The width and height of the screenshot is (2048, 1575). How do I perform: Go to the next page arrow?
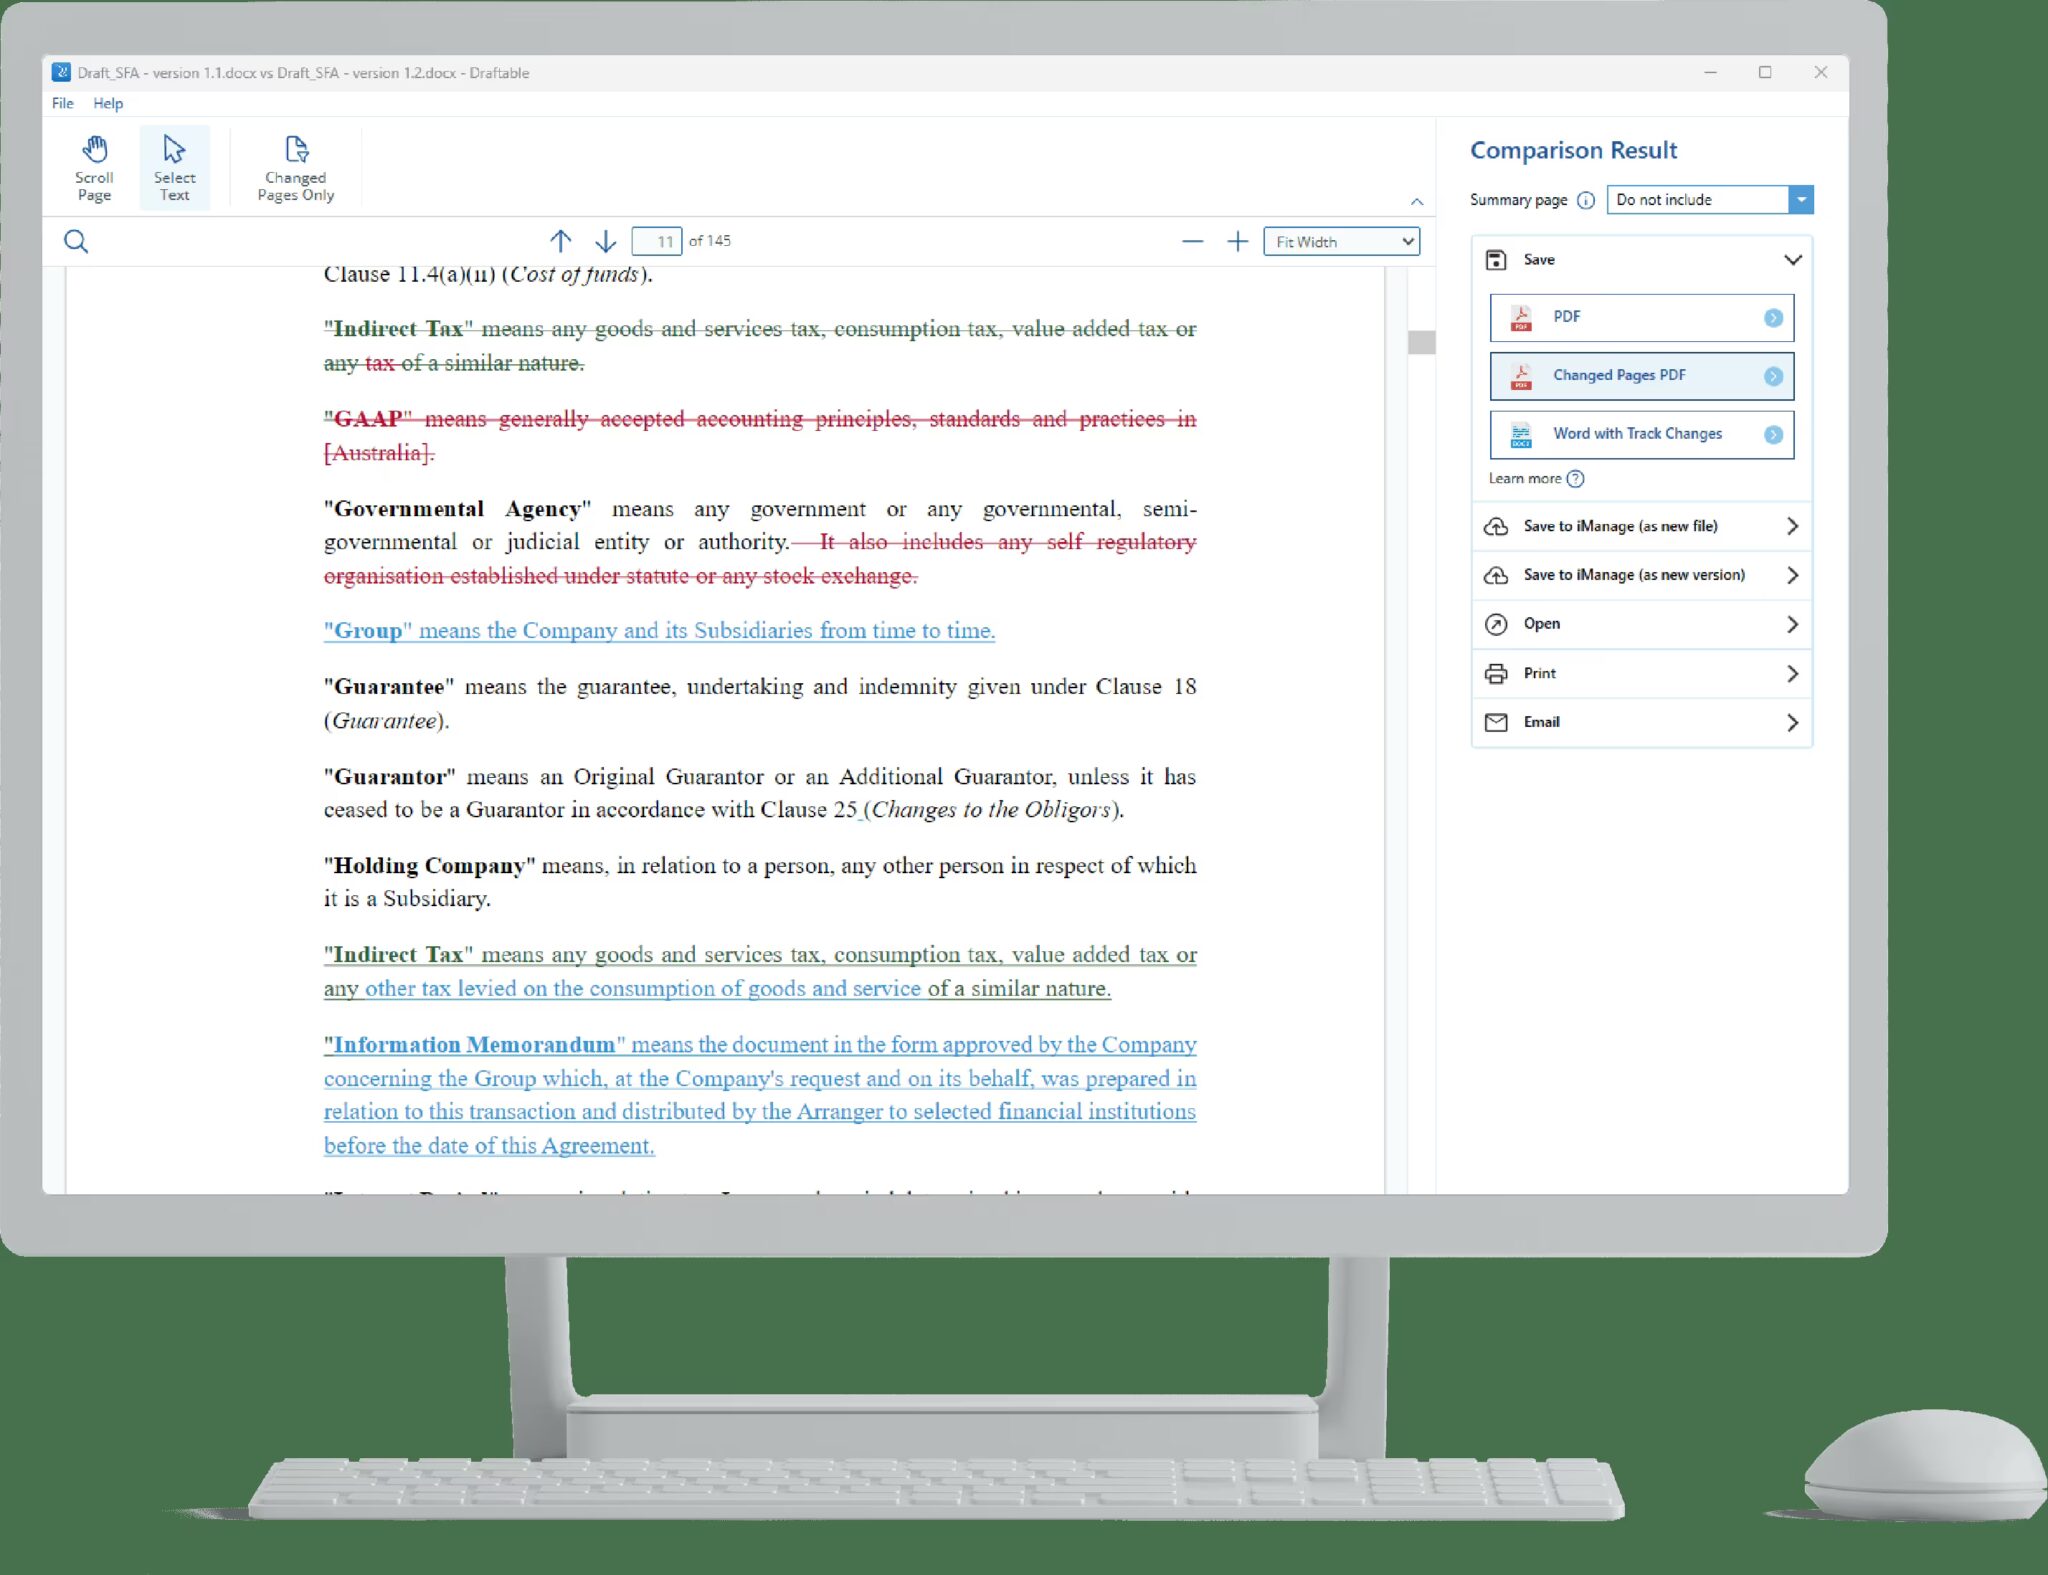click(604, 241)
